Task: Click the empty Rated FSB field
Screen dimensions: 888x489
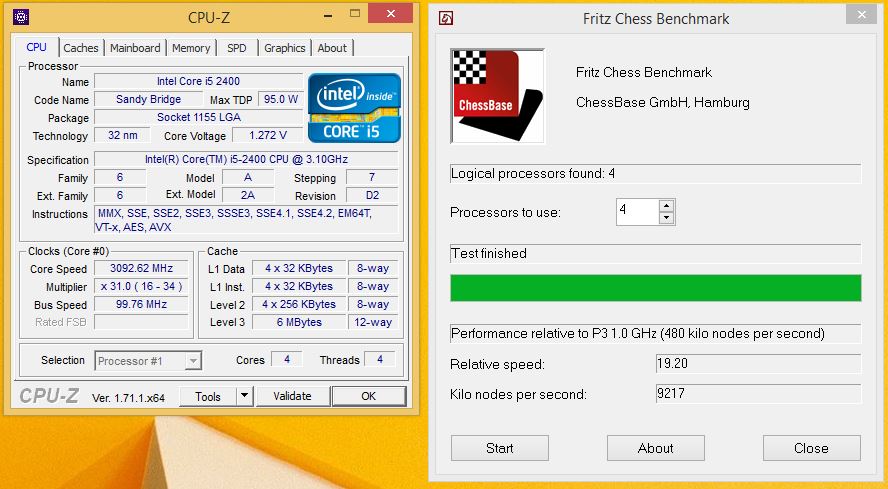Action: click(x=141, y=322)
